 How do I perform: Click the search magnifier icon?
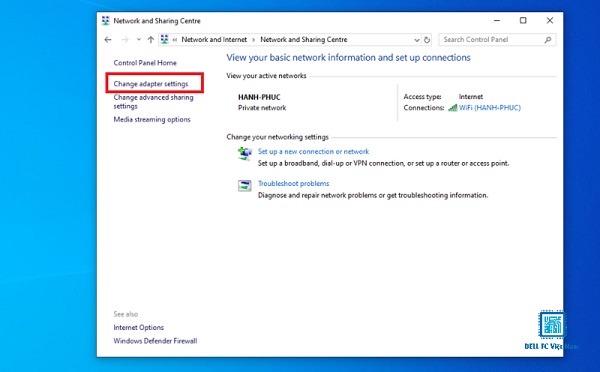click(x=548, y=40)
